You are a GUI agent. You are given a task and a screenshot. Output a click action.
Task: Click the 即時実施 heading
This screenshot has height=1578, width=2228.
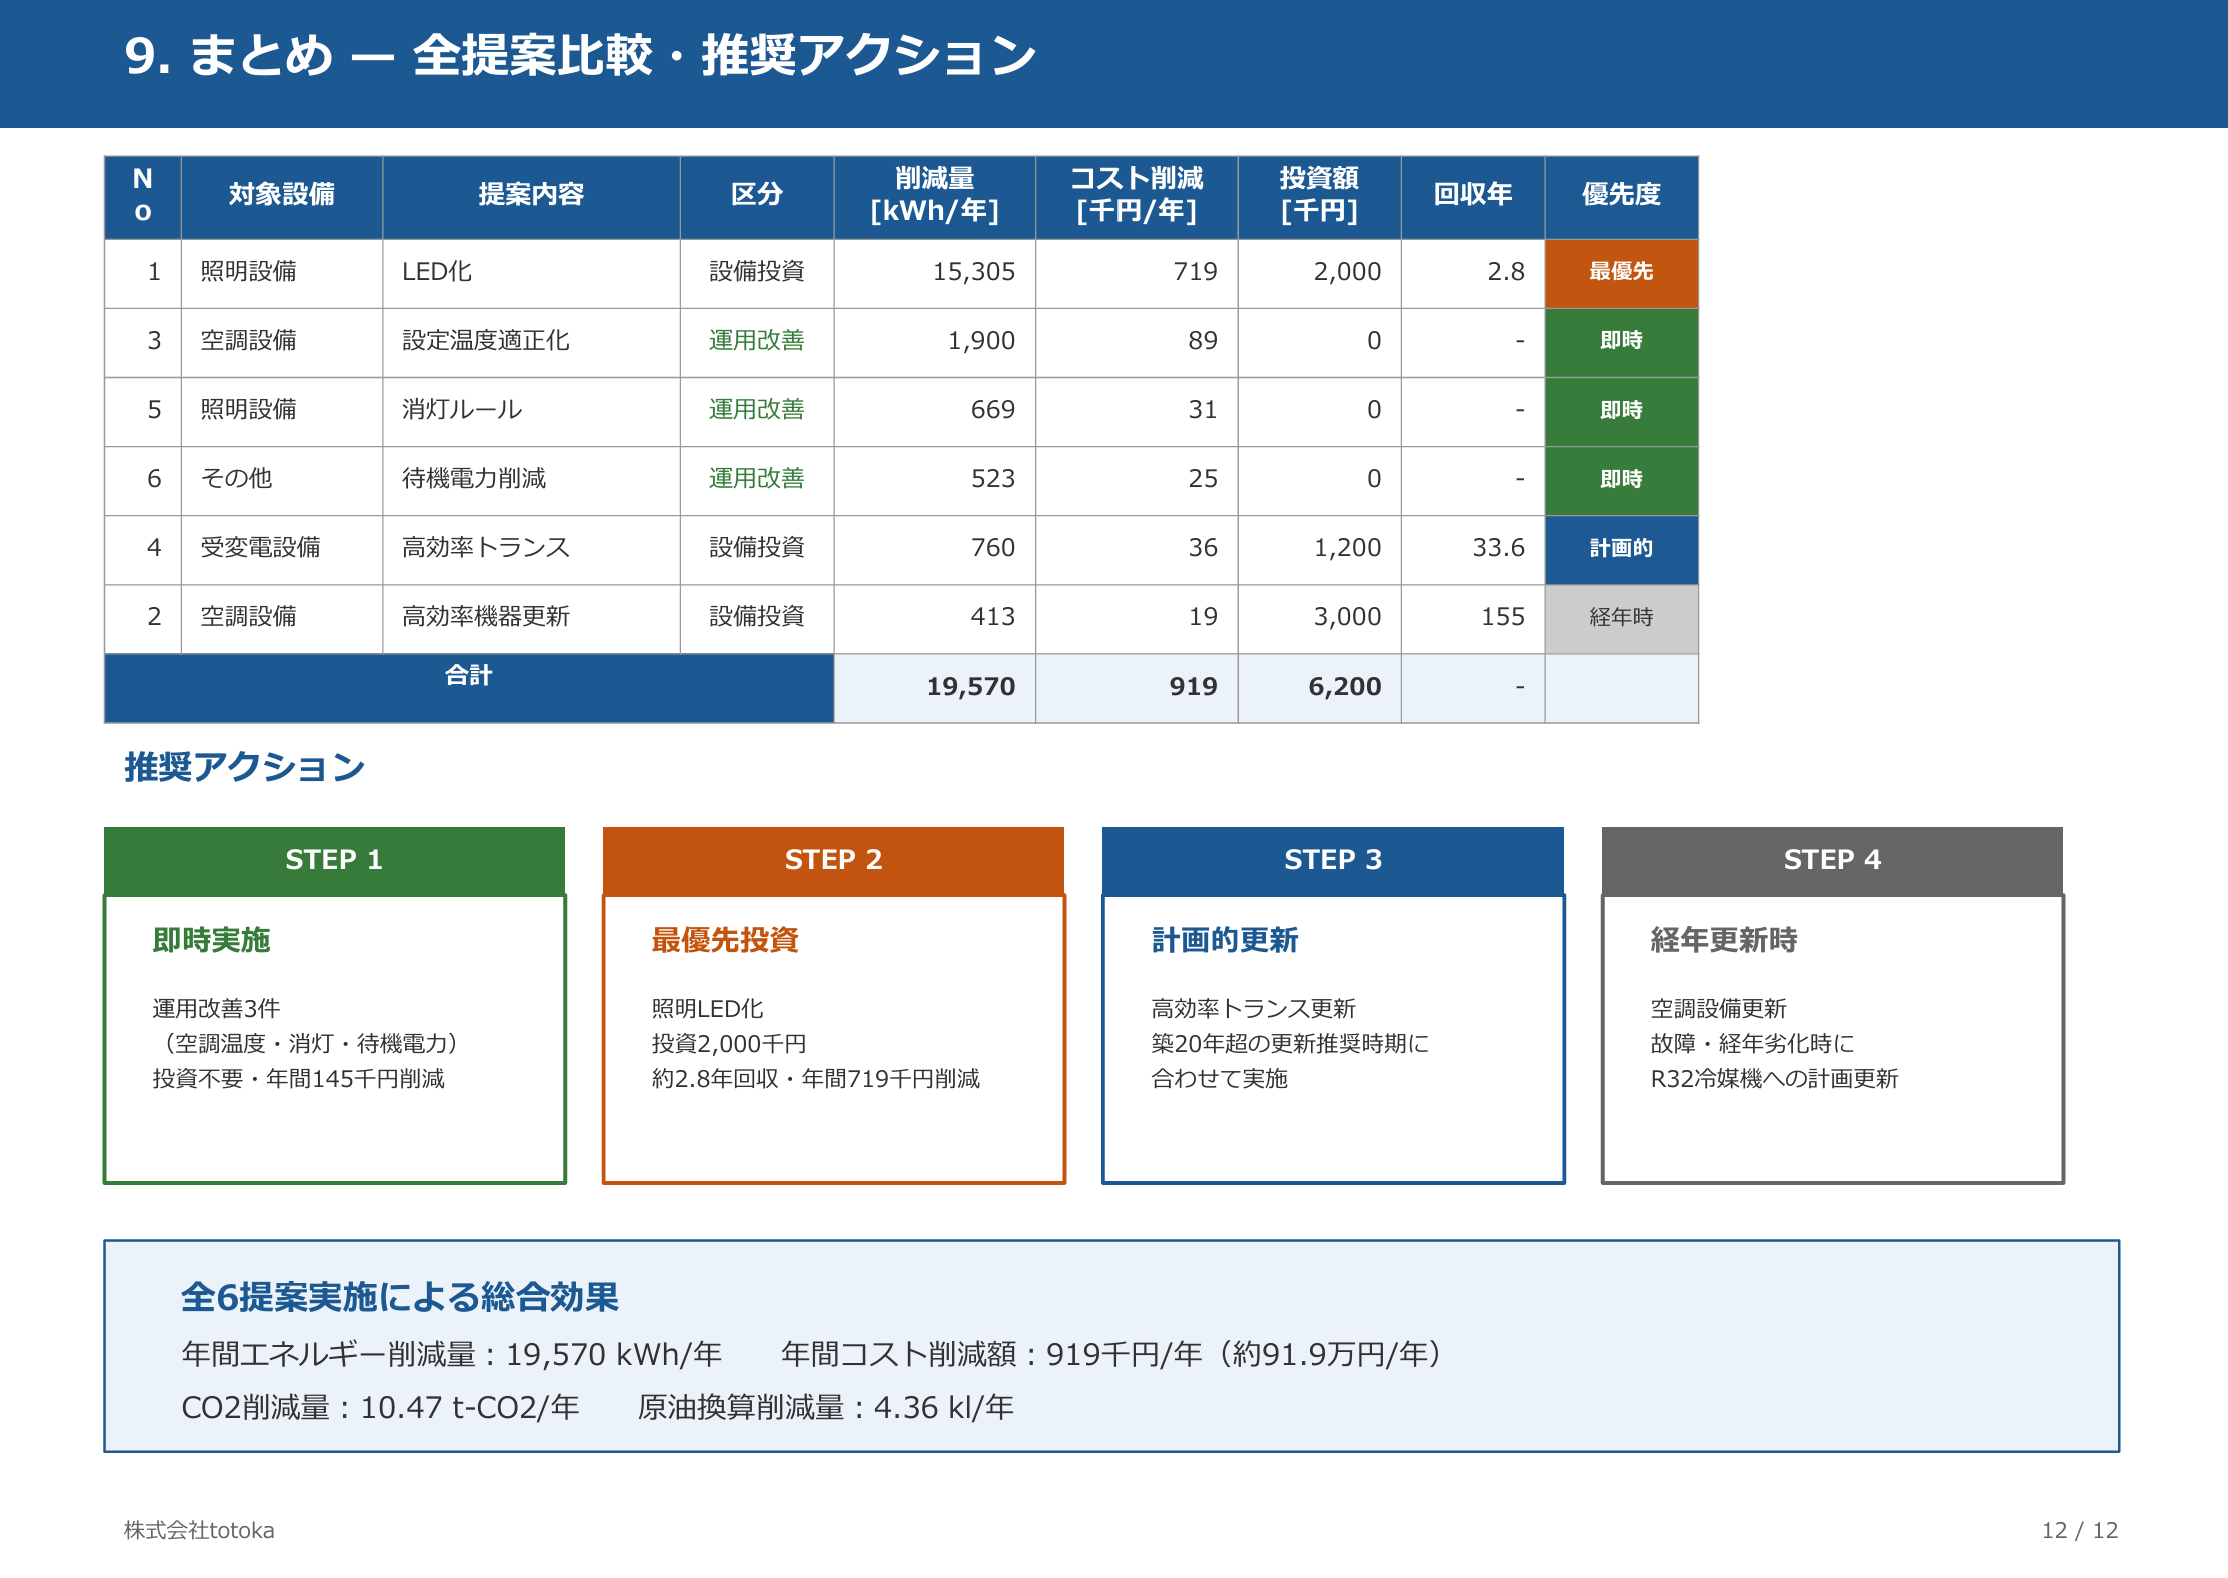pos(211,941)
